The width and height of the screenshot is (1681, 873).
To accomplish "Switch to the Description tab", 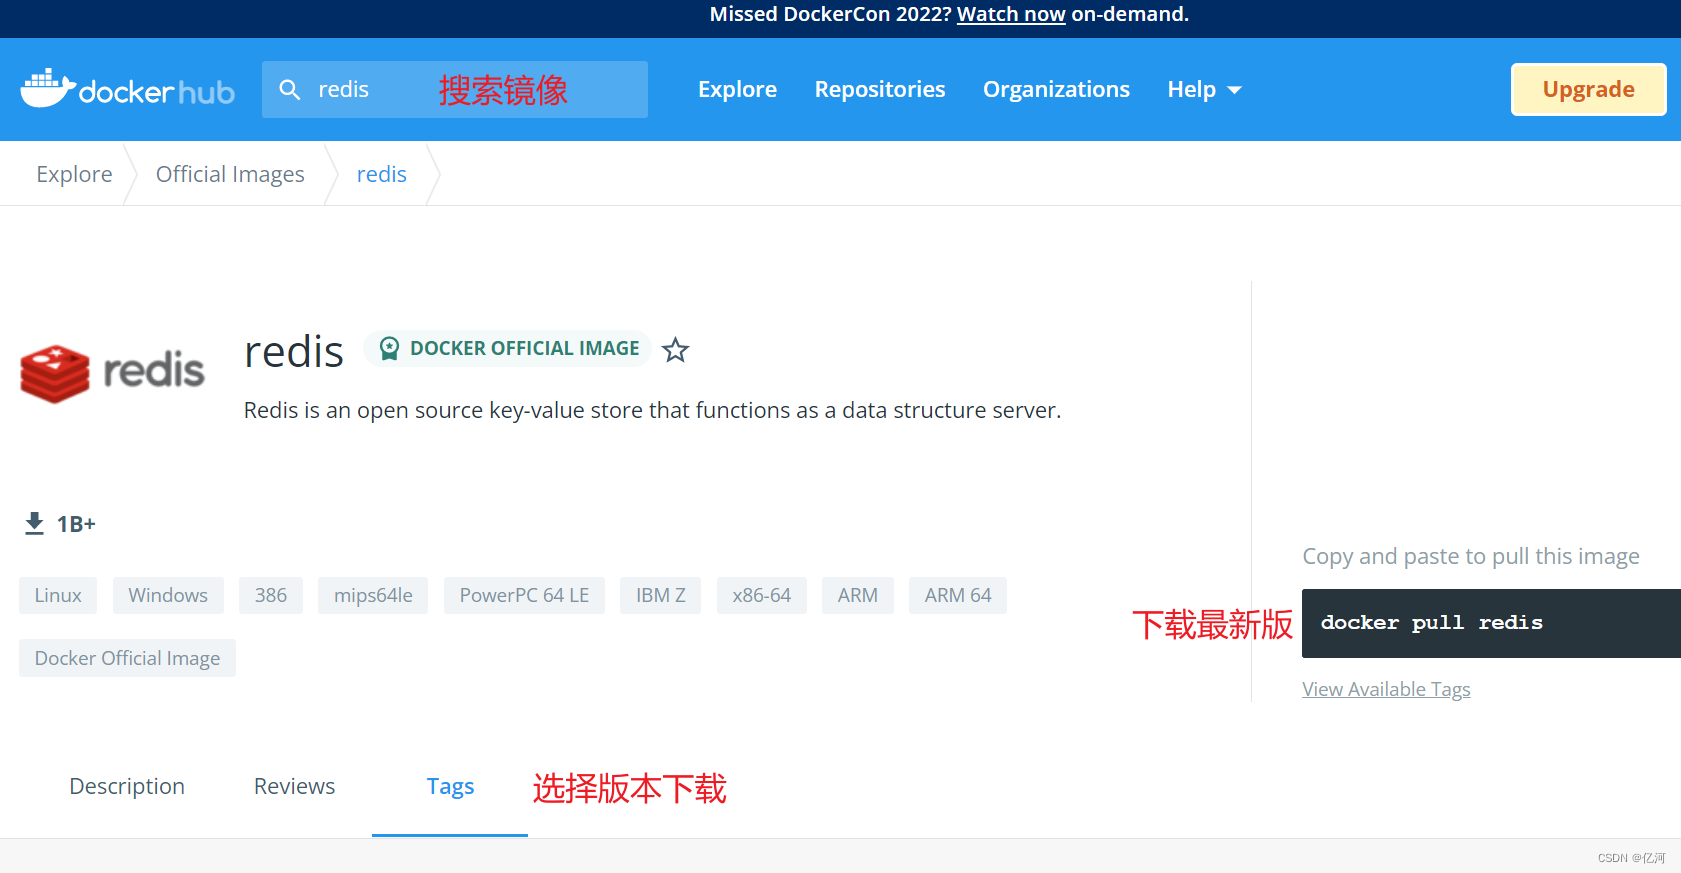I will [x=127, y=786].
